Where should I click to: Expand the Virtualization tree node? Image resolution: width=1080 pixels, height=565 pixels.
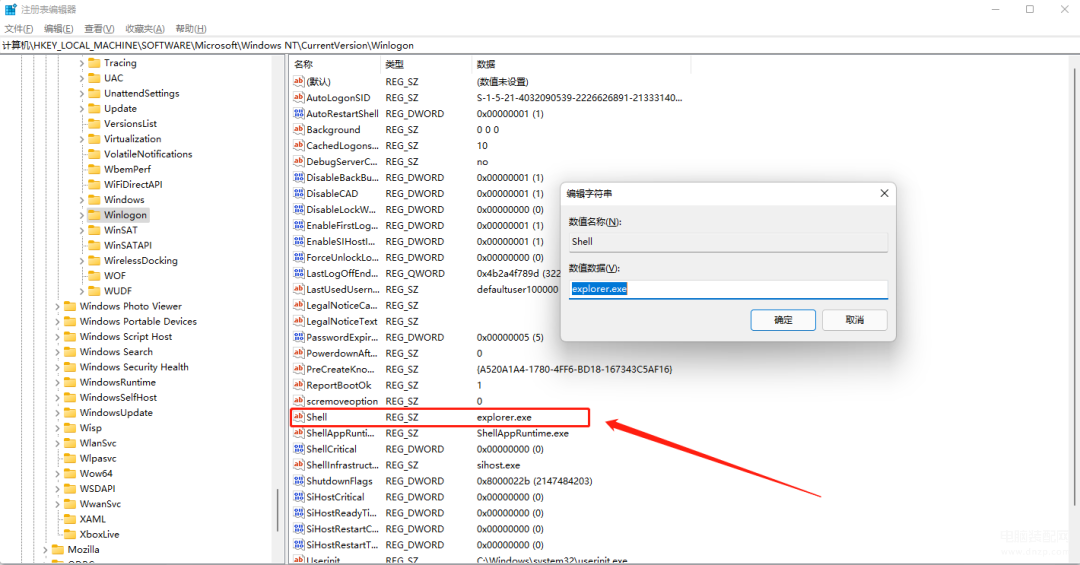(81, 138)
